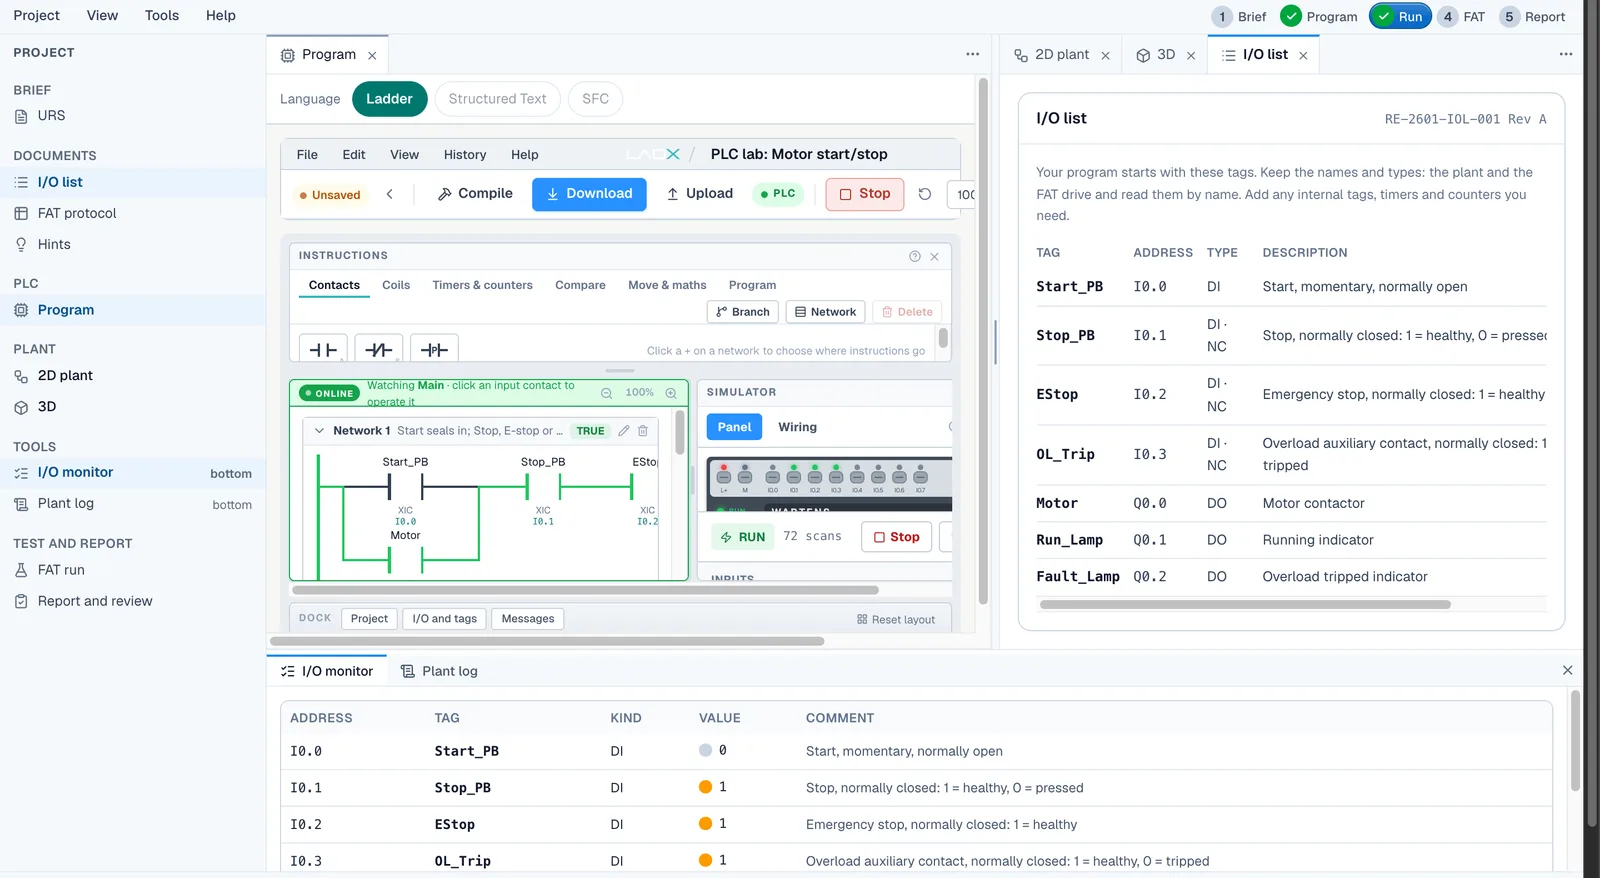
Task: Add a new Network
Action: pos(825,312)
